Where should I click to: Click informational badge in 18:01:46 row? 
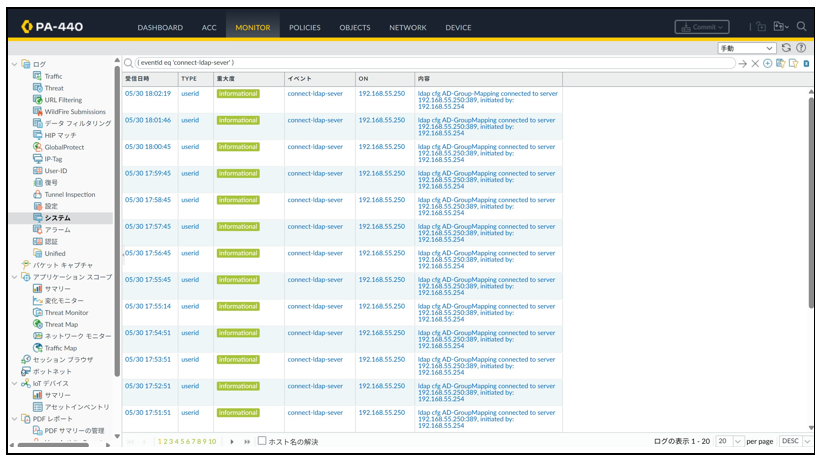[x=238, y=120]
